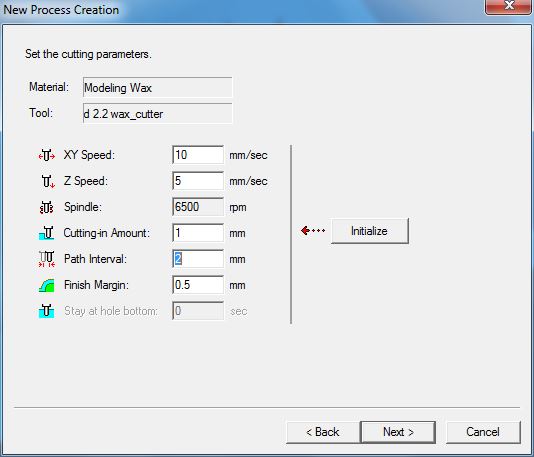Viewport: 534px width, 457px height.
Task: Click the 'mm' unit beside Finish Margin
Action: pyautogui.click(x=237, y=285)
